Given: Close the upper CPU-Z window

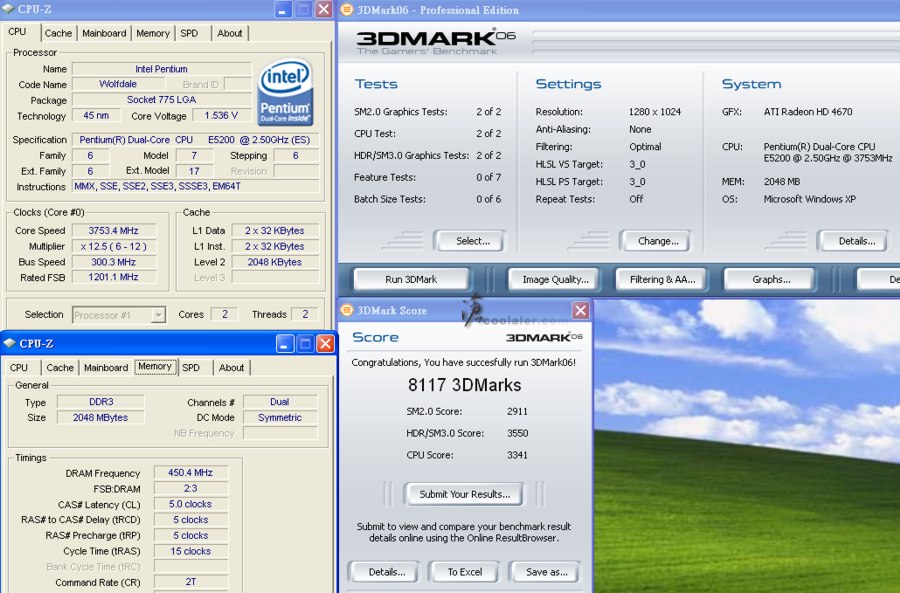Looking at the screenshot, I should (x=324, y=10).
